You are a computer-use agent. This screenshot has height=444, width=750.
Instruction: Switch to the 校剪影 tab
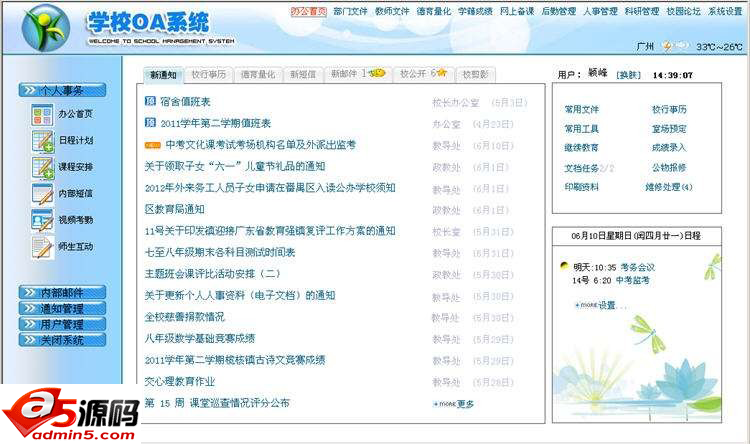pos(475,75)
